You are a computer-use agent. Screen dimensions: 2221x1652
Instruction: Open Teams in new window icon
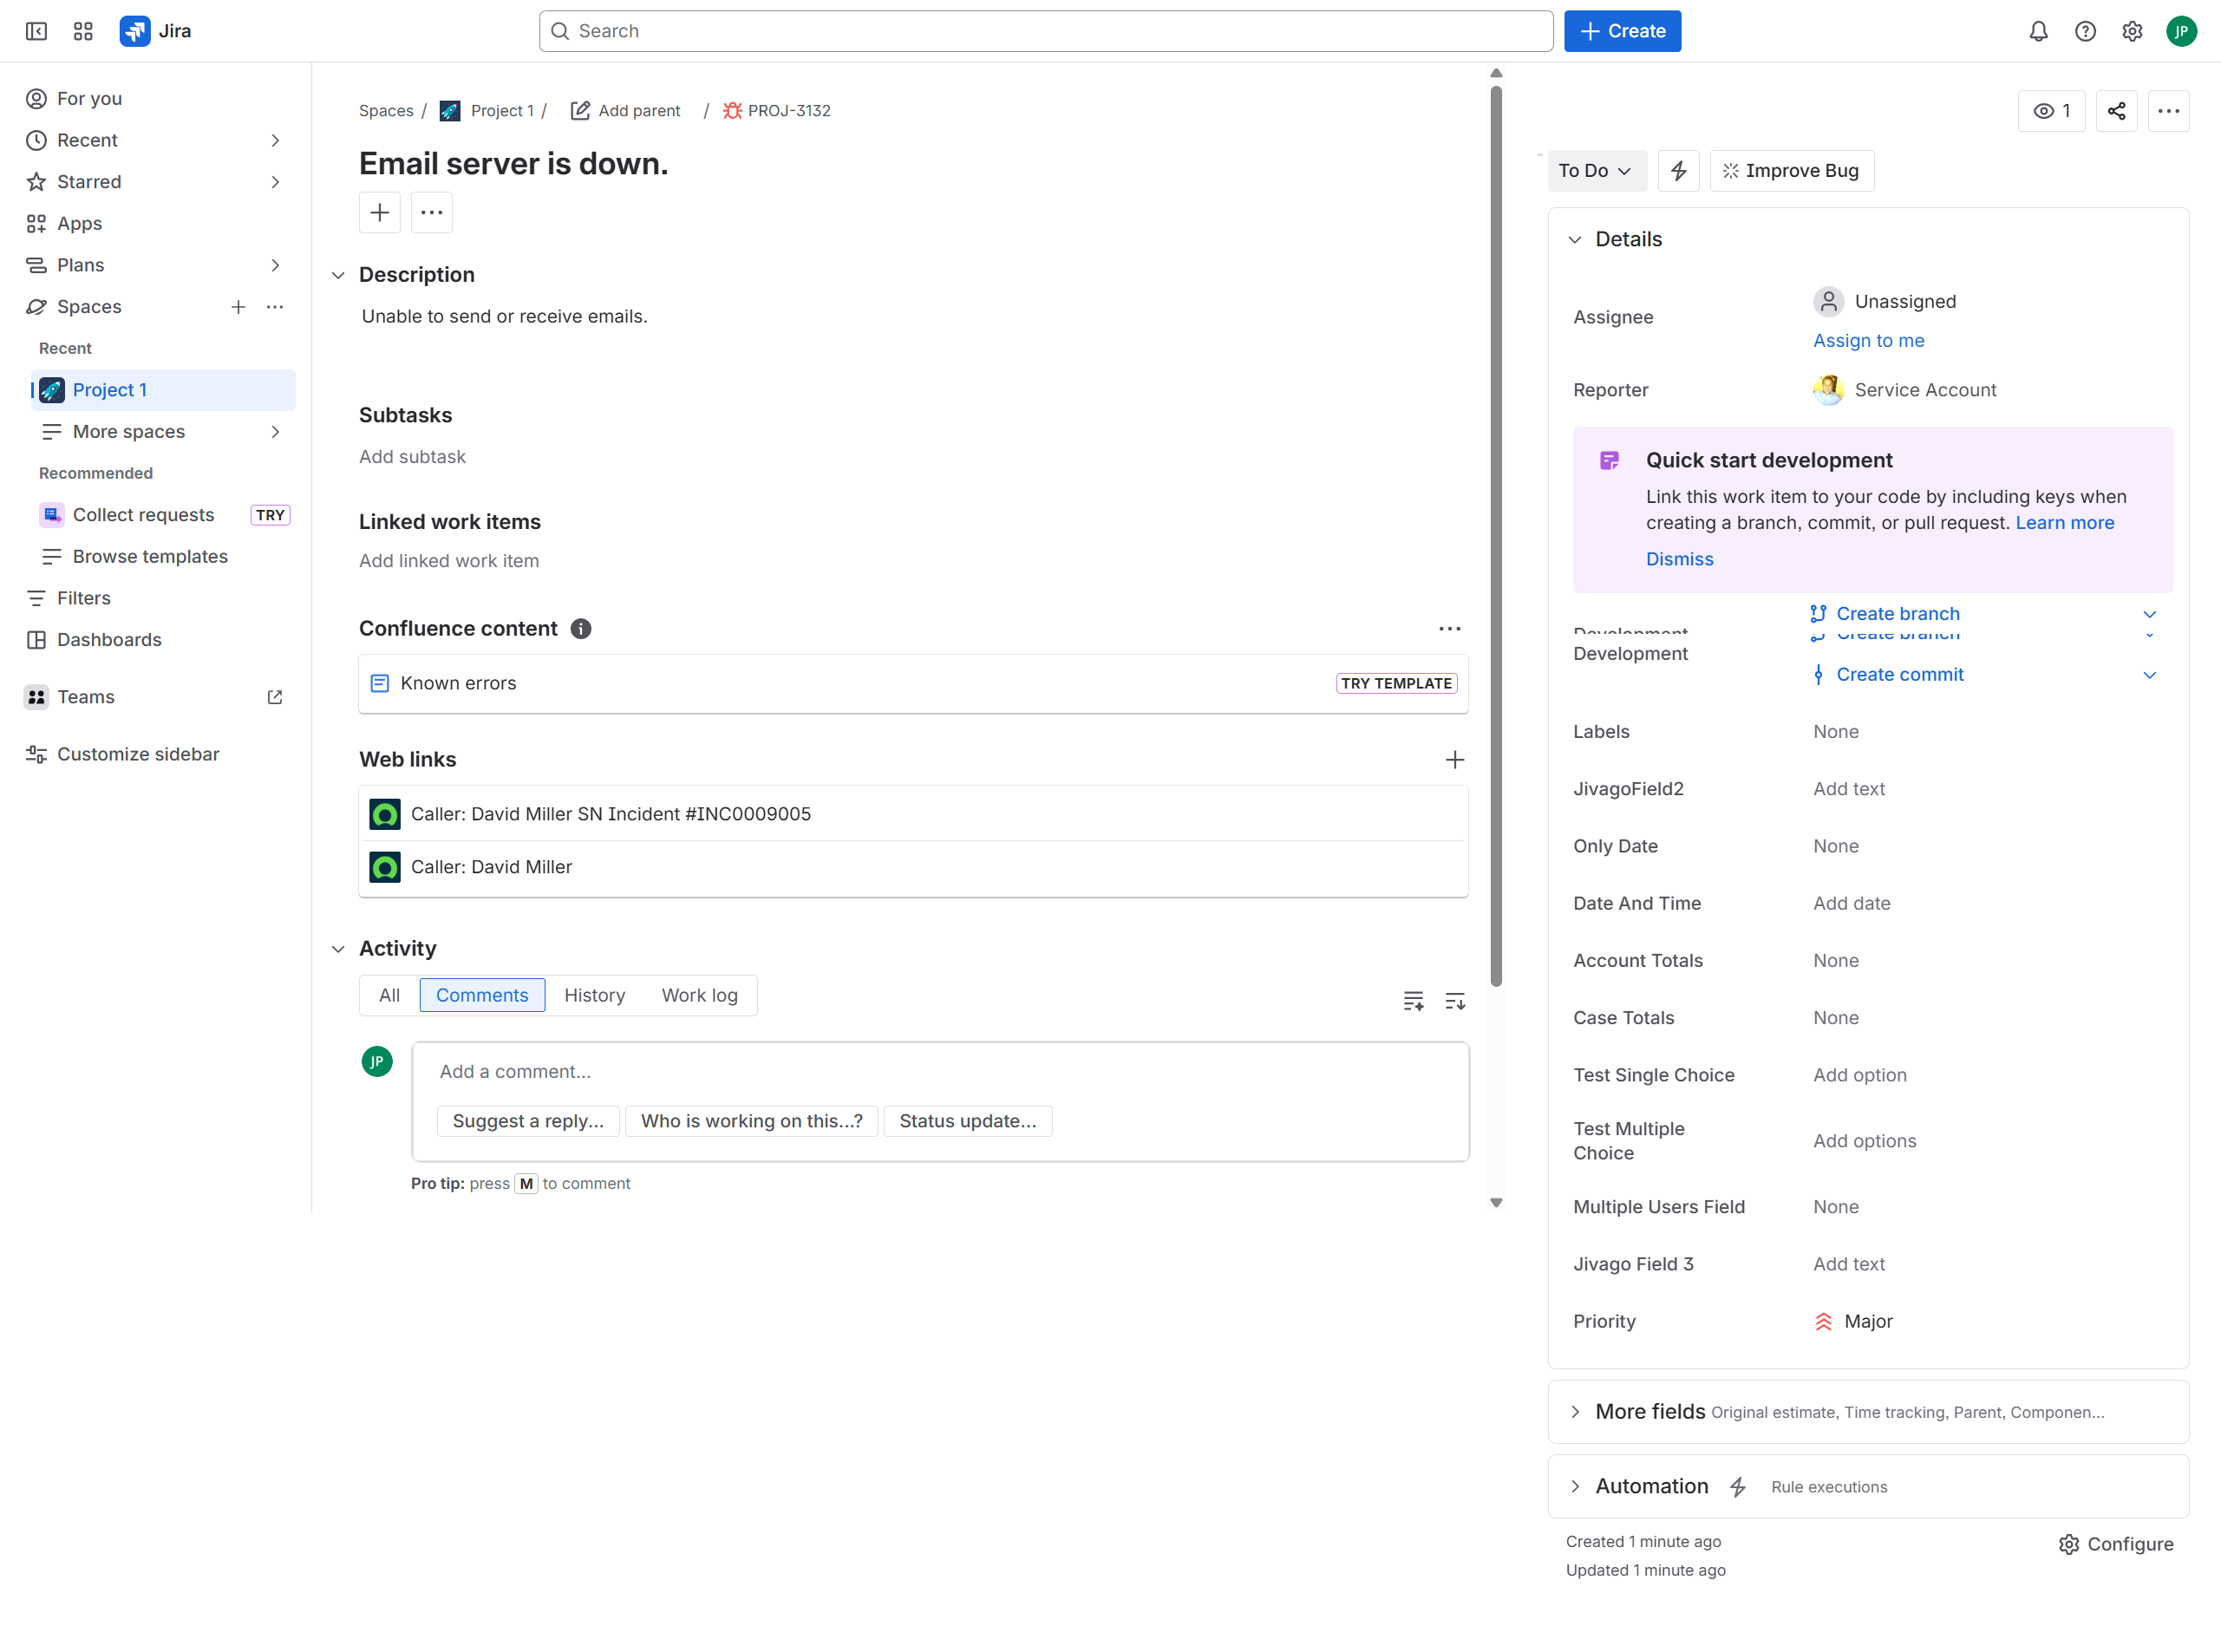[275, 697]
